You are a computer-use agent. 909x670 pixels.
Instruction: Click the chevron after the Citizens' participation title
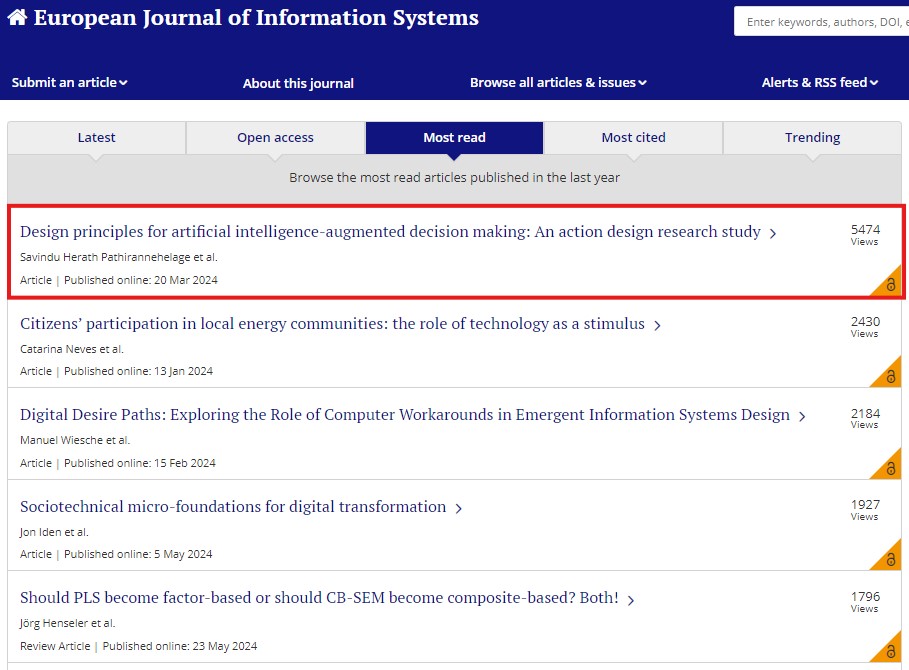pyautogui.click(x=657, y=325)
